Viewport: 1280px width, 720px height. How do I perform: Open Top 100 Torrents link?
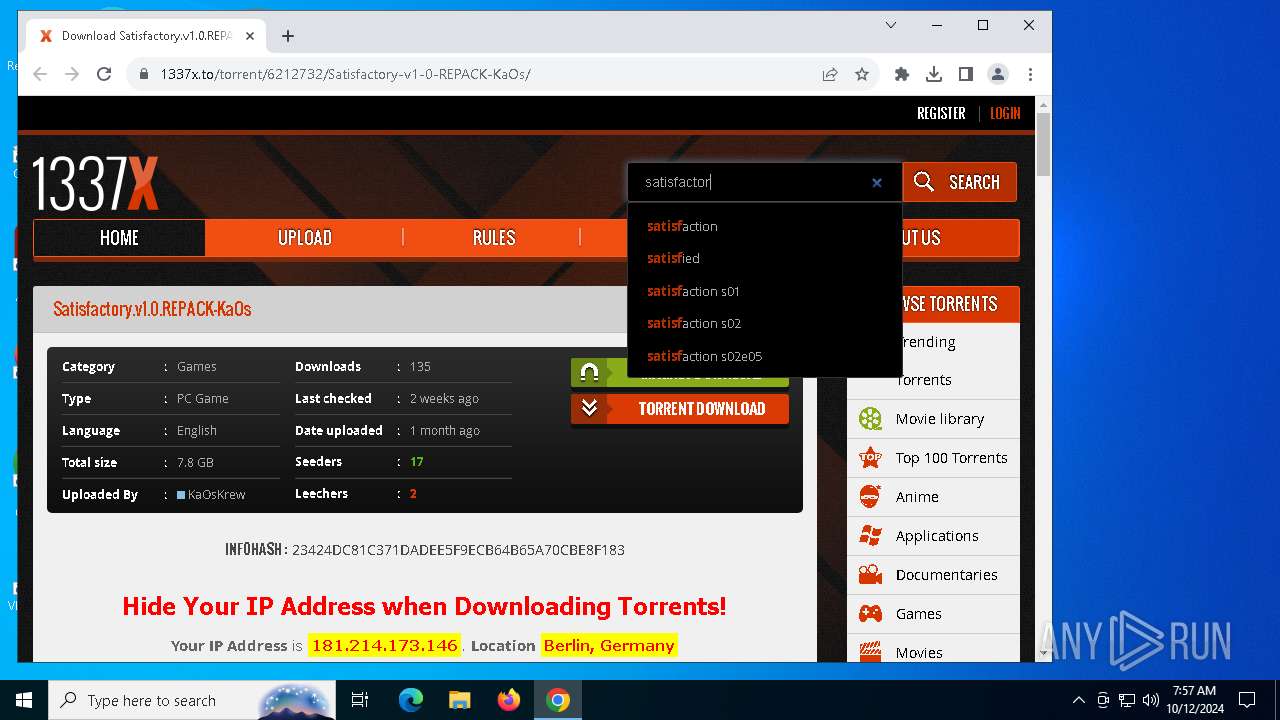952,458
